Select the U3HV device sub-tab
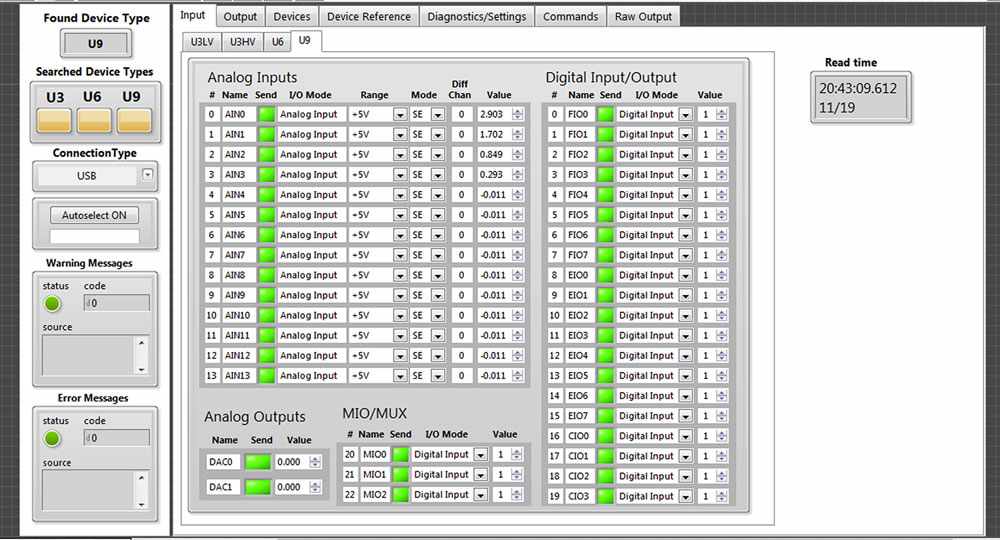This screenshot has height=540, width=1000. [243, 41]
